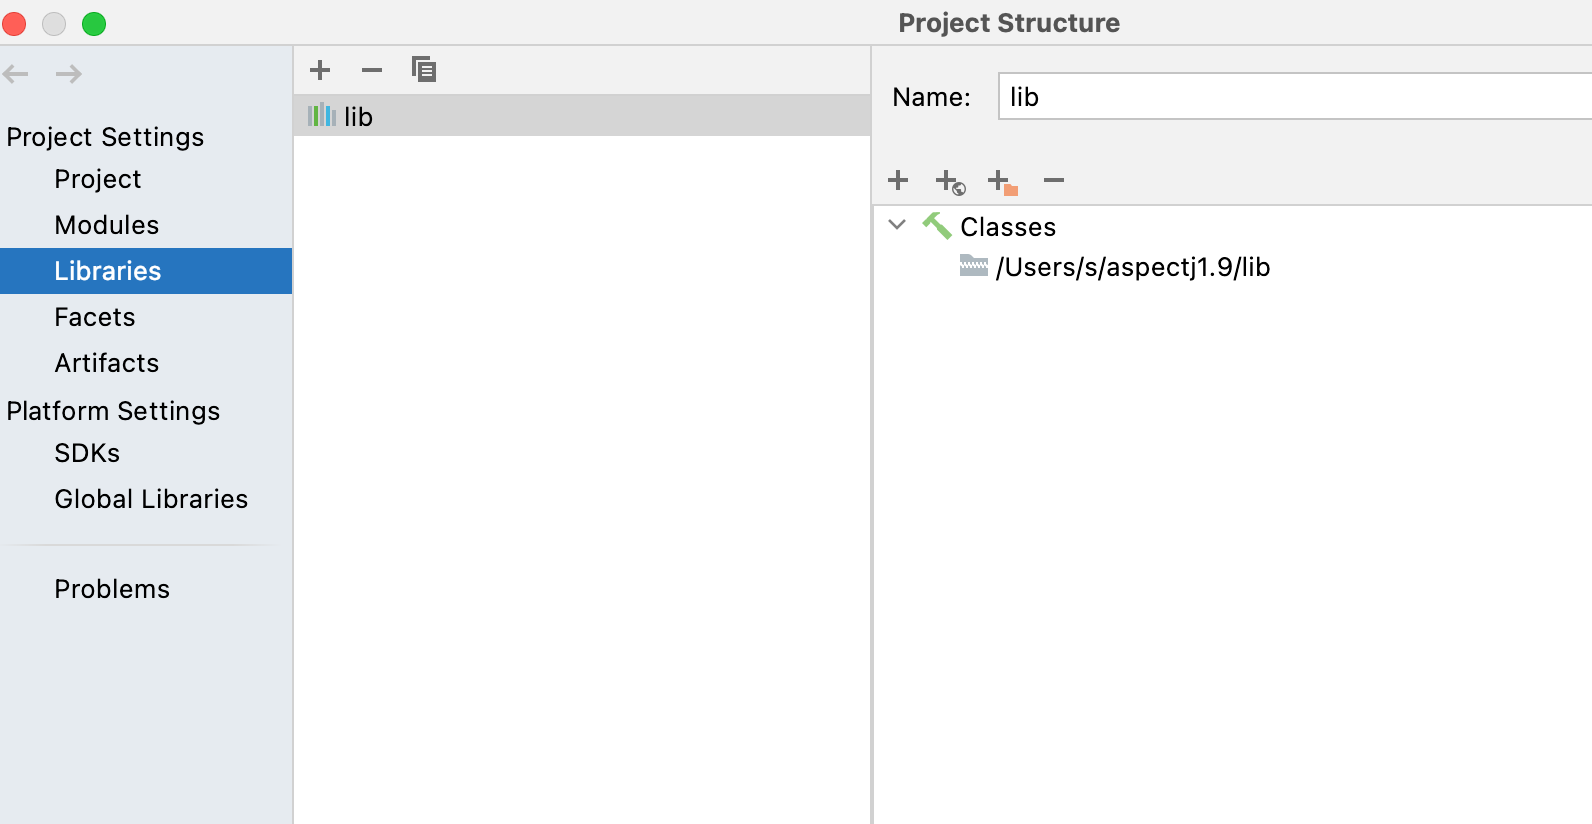Show the Problems list
This screenshot has width=1592, height=824.
click(112, 589)
